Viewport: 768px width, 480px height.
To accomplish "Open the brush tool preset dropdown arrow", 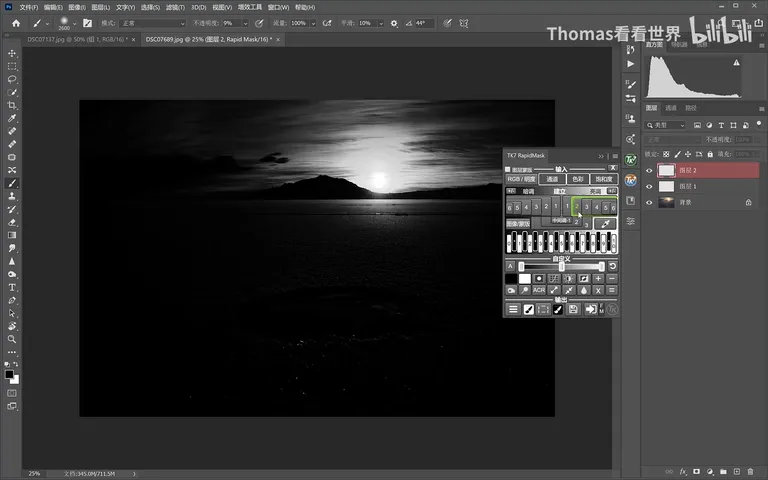I will point(47,24).
